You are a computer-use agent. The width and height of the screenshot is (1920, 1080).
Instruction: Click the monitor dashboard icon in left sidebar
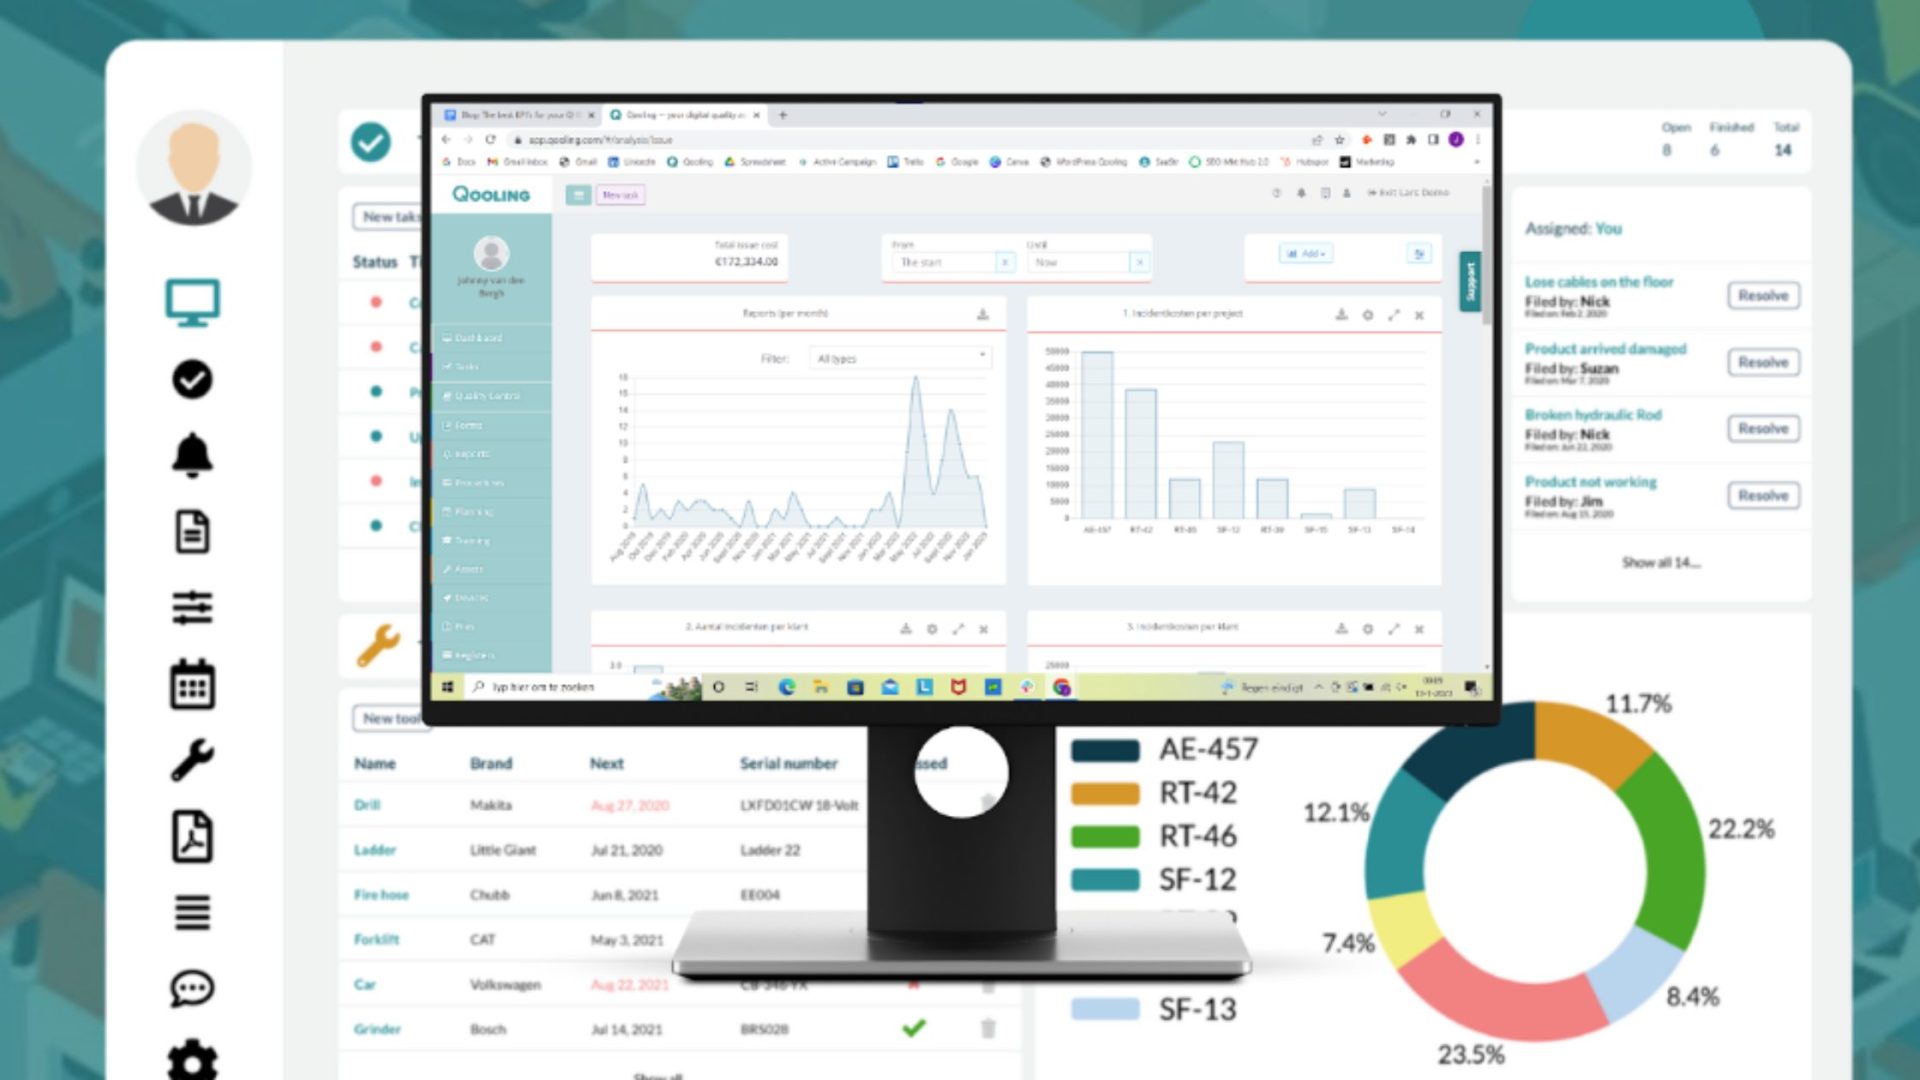point(192,301)
